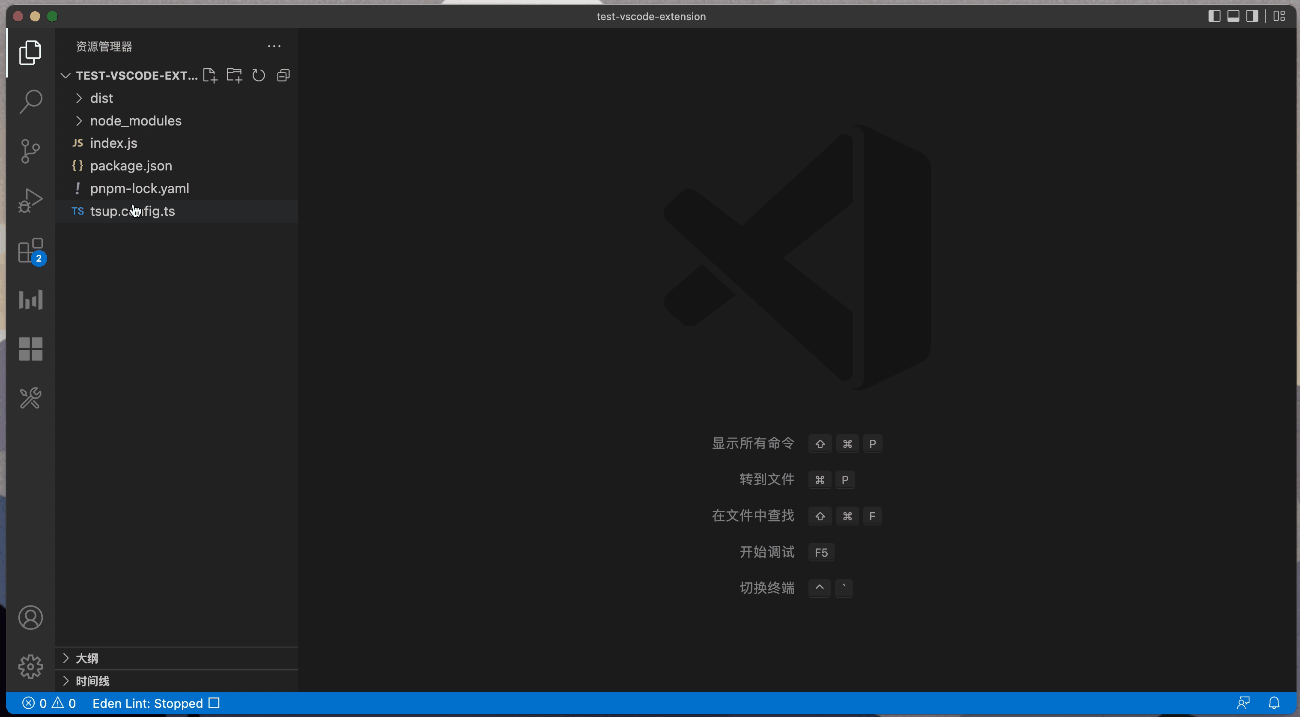Open the explorer more actions ellipsis
The height and width of the screenshot is (717, 1300).
pos(274,46)
